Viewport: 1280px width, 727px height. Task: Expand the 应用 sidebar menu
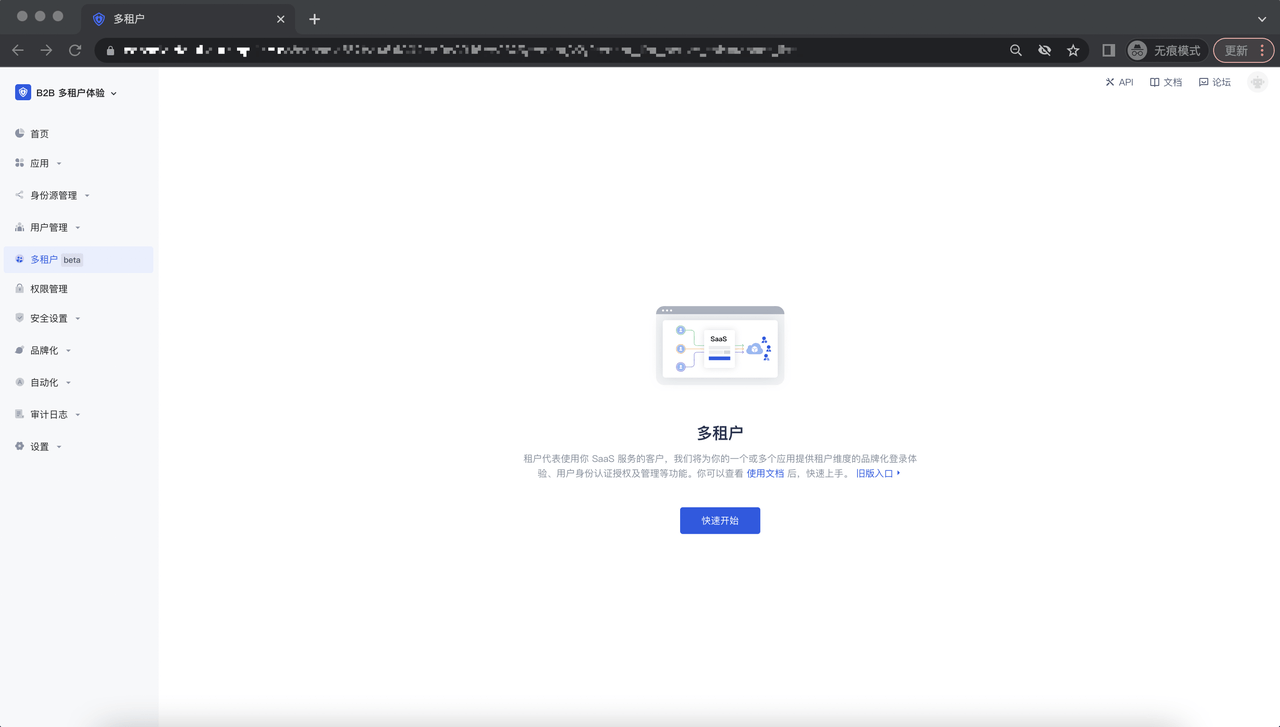[x=45, y=163]
